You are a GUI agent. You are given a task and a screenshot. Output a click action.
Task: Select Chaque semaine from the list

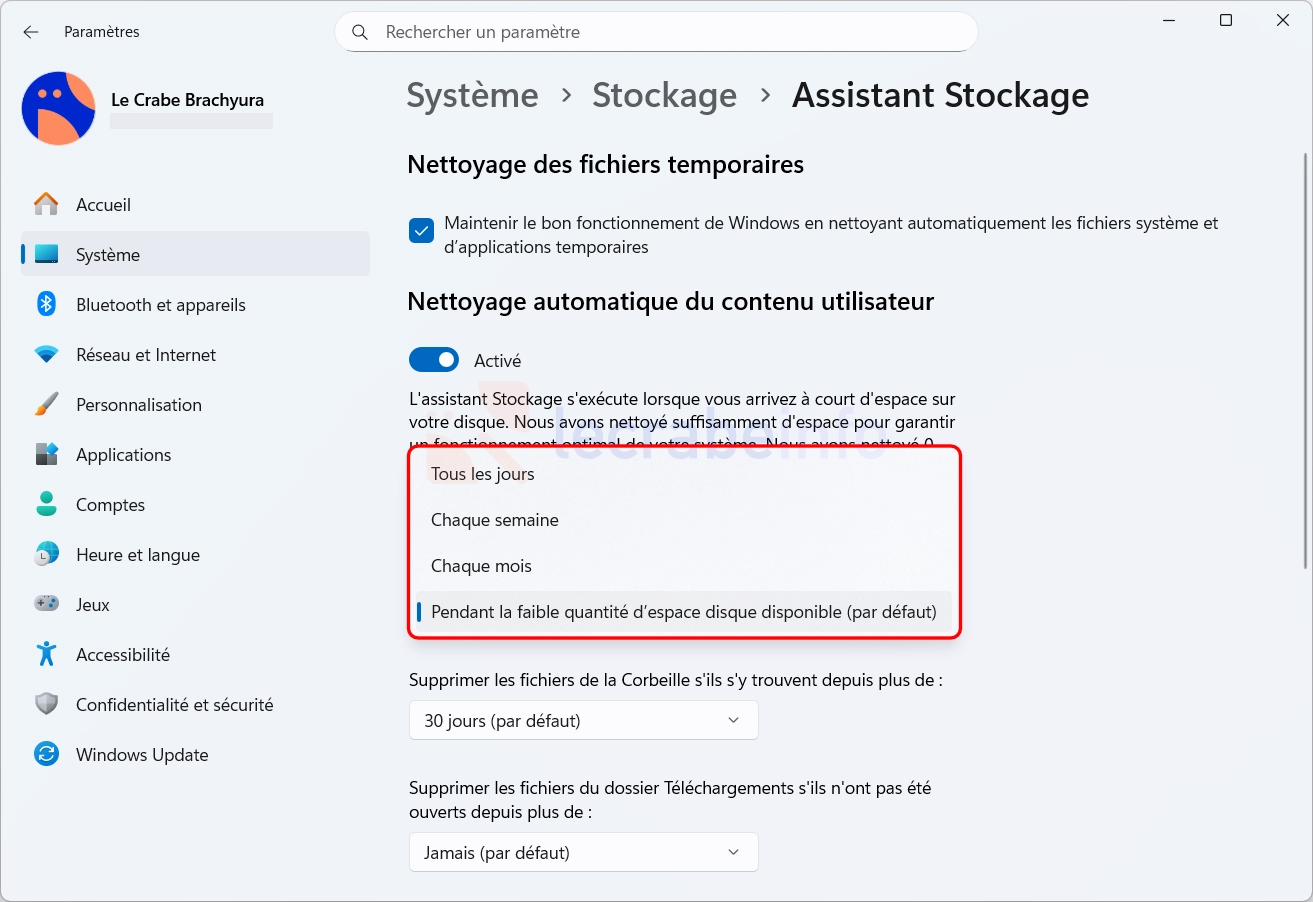coord(495,520)
